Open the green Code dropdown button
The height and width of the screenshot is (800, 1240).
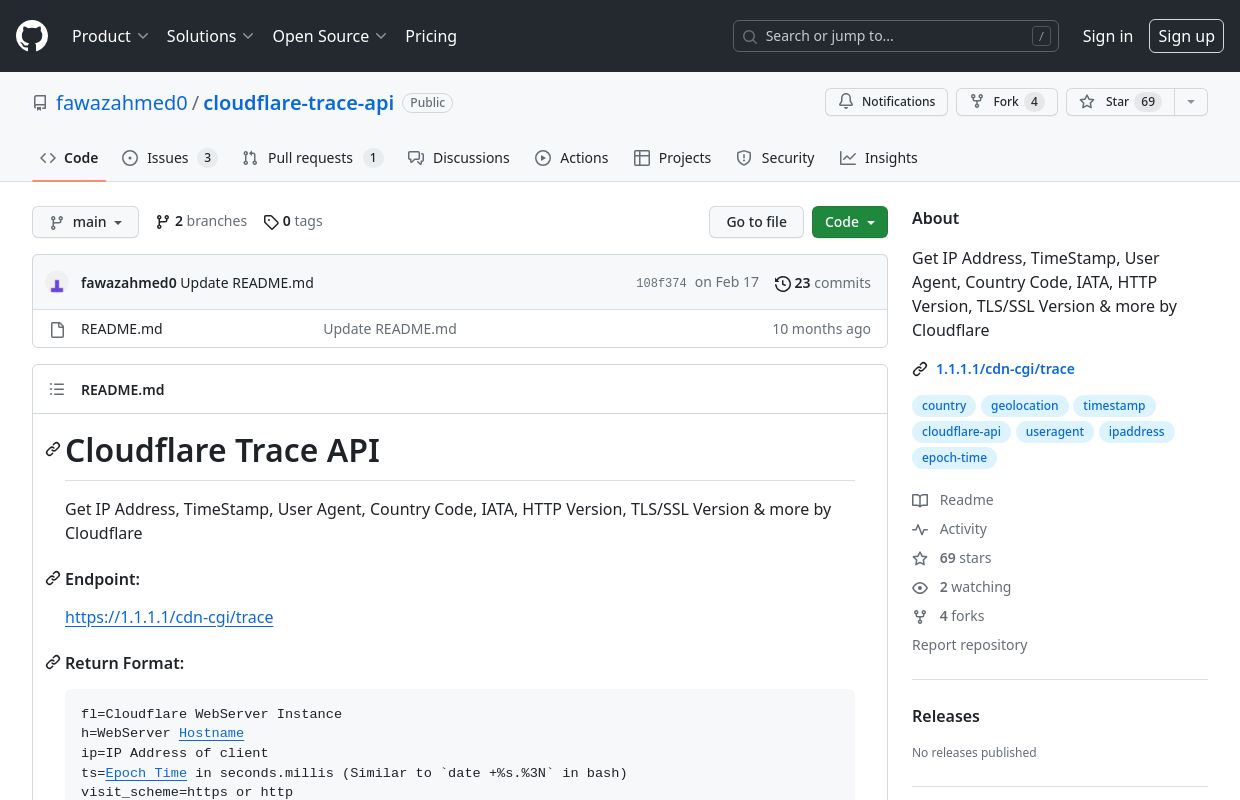coord(850,222)
